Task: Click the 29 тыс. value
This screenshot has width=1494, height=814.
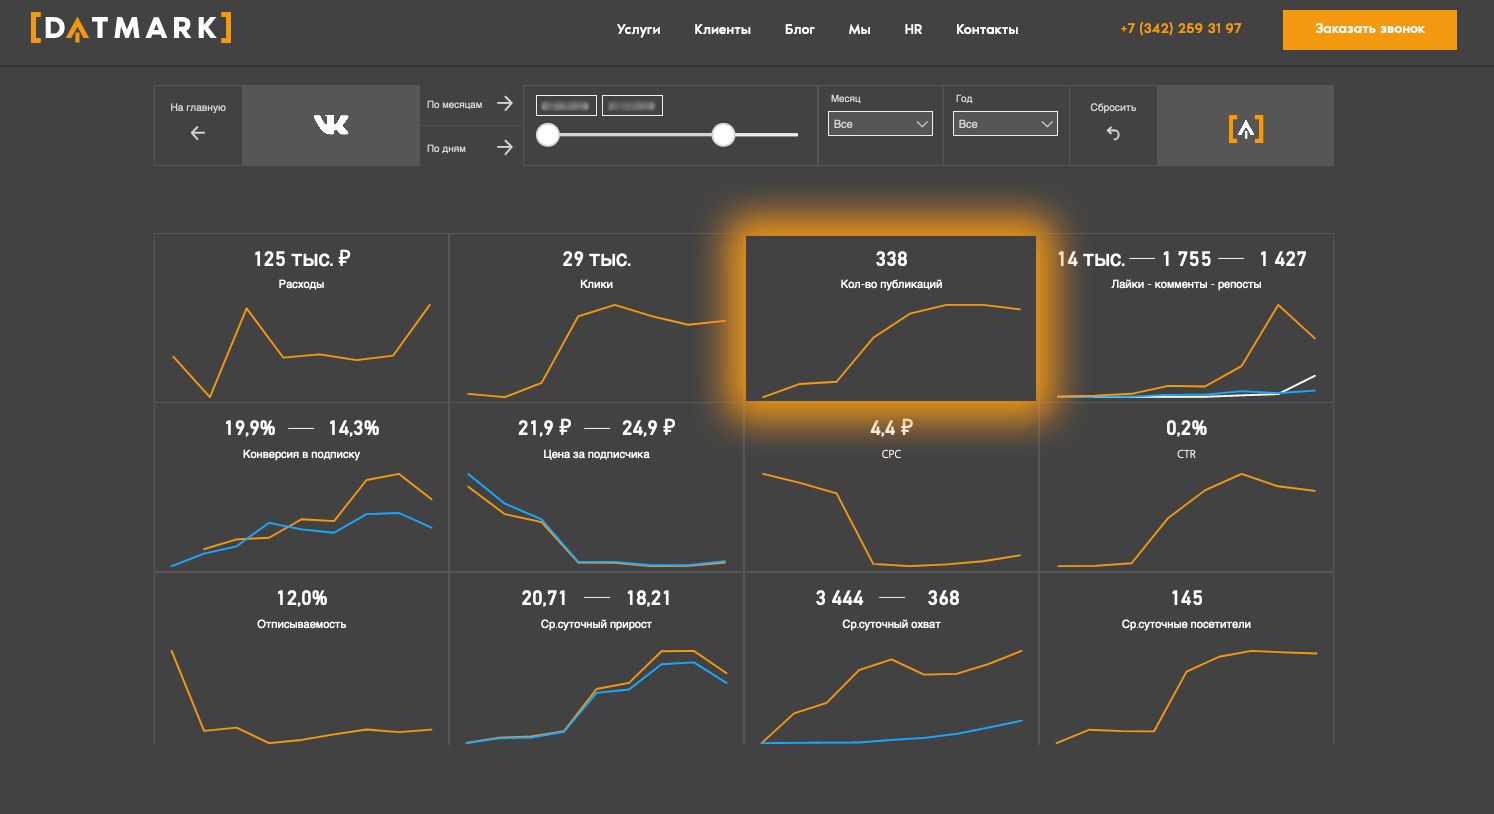Action: (596, 259)
